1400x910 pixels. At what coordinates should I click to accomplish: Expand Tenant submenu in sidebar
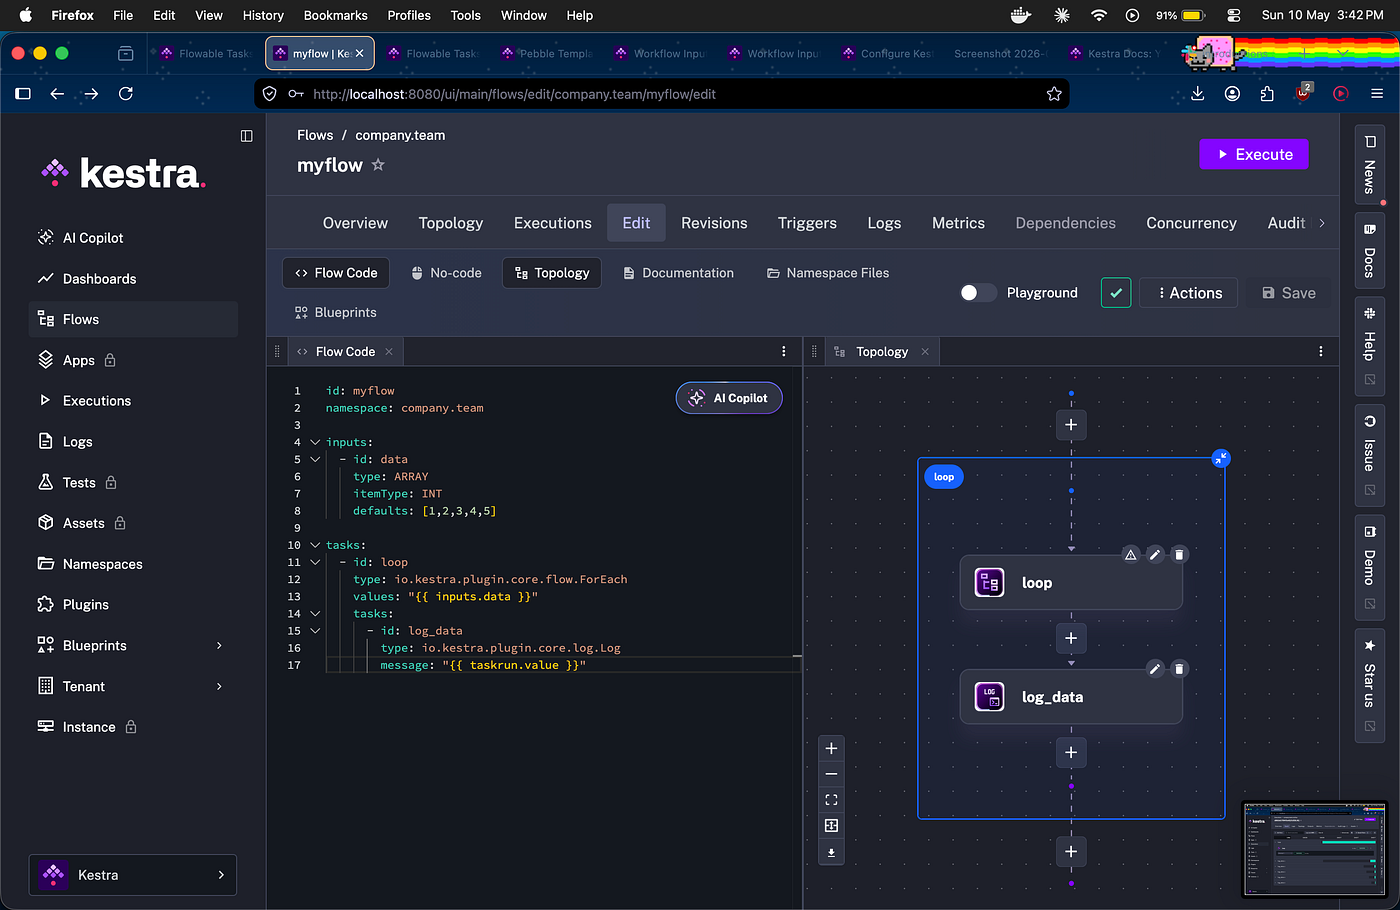(219, 687)
